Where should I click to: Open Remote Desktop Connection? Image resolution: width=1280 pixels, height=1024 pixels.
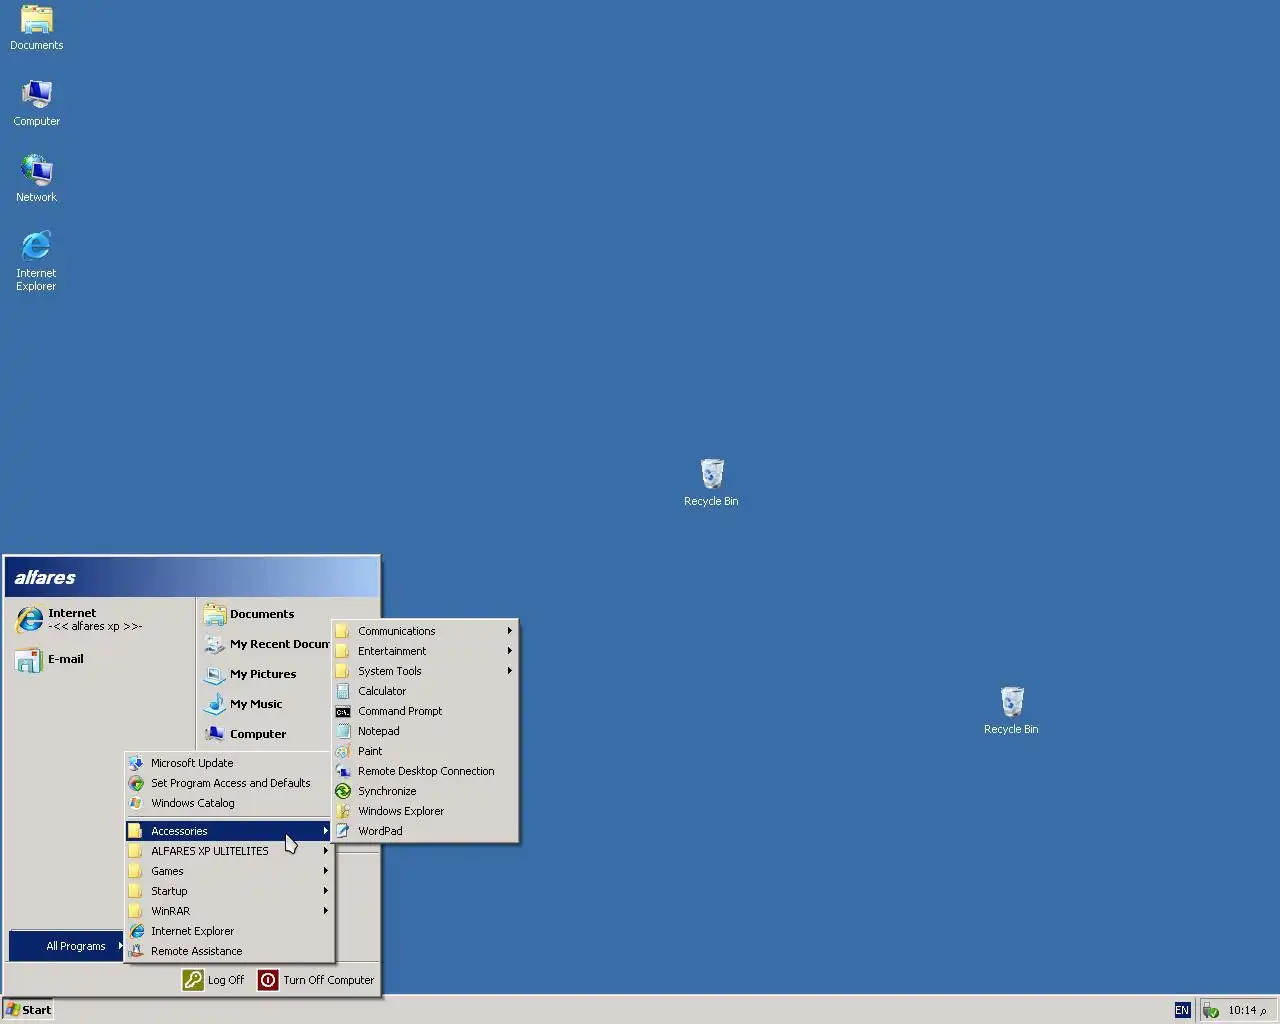425,771
